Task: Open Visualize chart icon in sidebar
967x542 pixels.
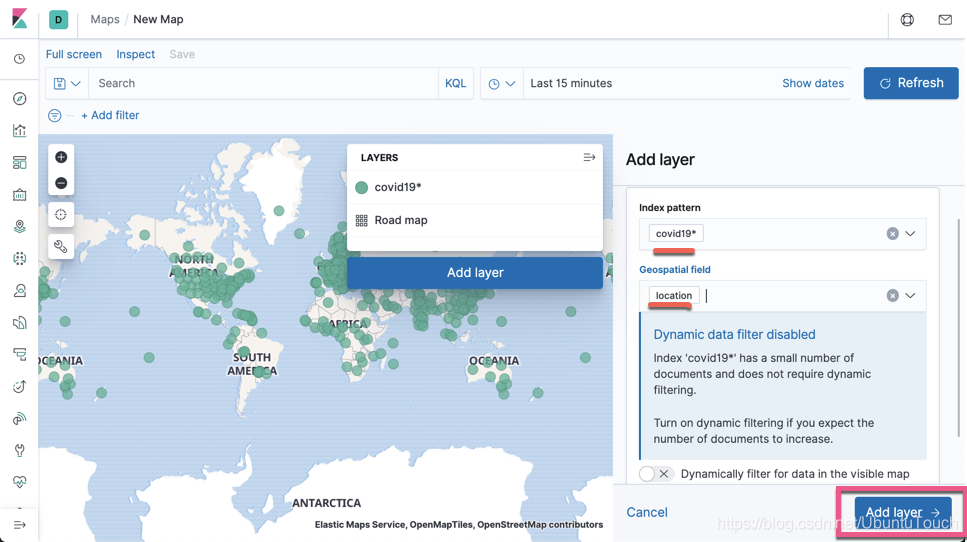Action: click(x=20, y=131)
